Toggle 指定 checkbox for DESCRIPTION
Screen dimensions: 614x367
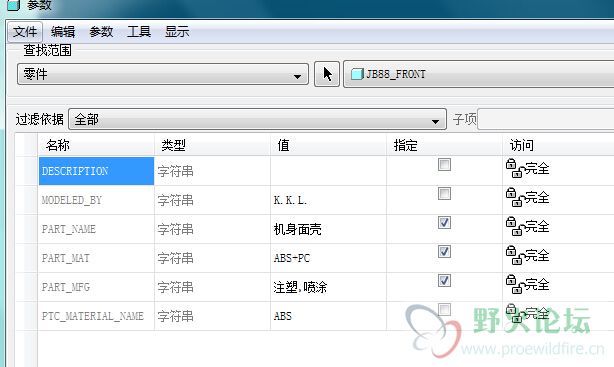pos(444,165)
